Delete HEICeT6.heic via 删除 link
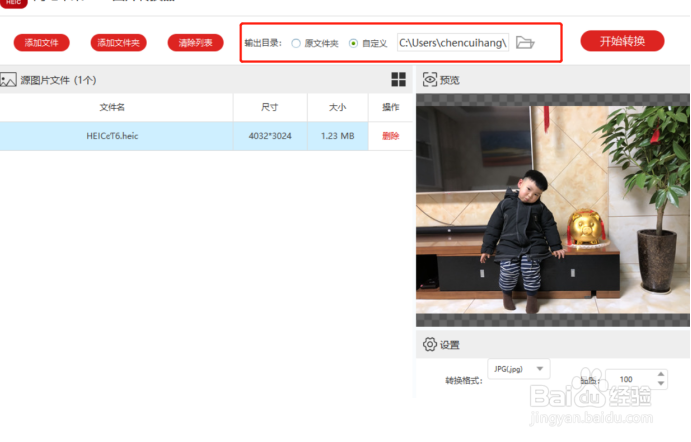 click(390, 136)
